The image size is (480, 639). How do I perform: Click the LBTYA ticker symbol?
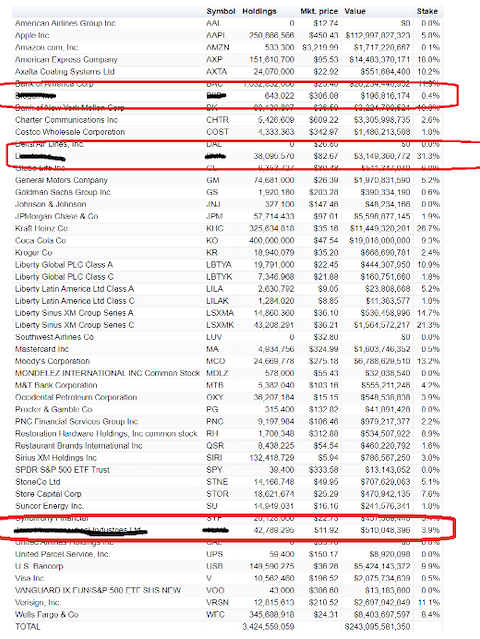coord(219,264)
